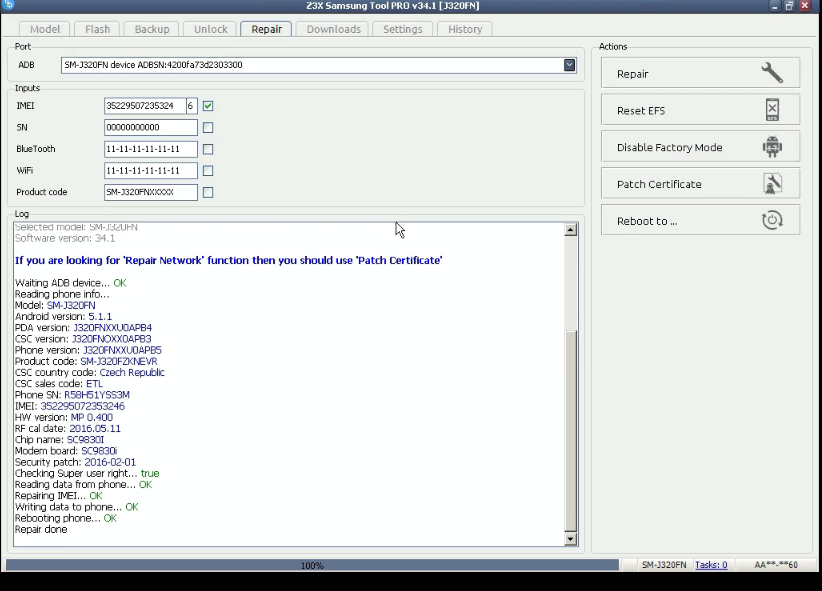Click CSC version J320FNOXX0APB3 in log

pyautogui.click(x=112, y=339)
